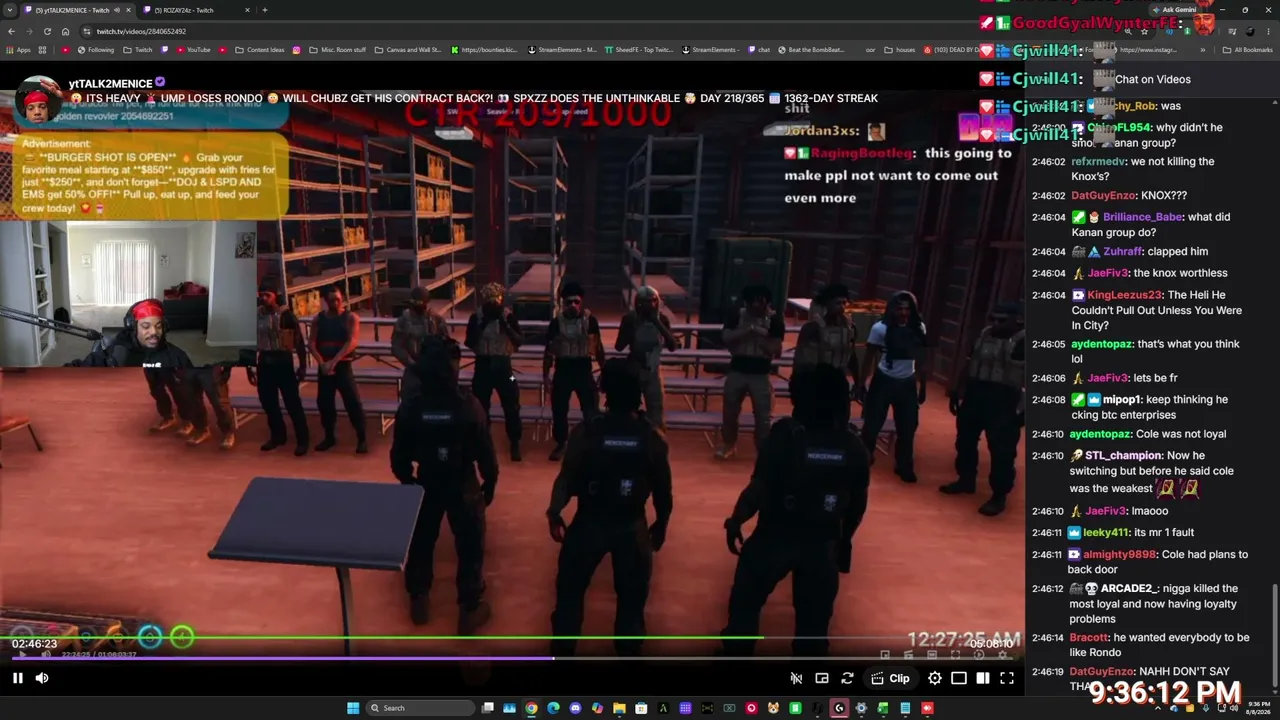The height and width of the screenshot is (720, 1280).
Task: Switch the video to fullscreen
Action: 1007,678
